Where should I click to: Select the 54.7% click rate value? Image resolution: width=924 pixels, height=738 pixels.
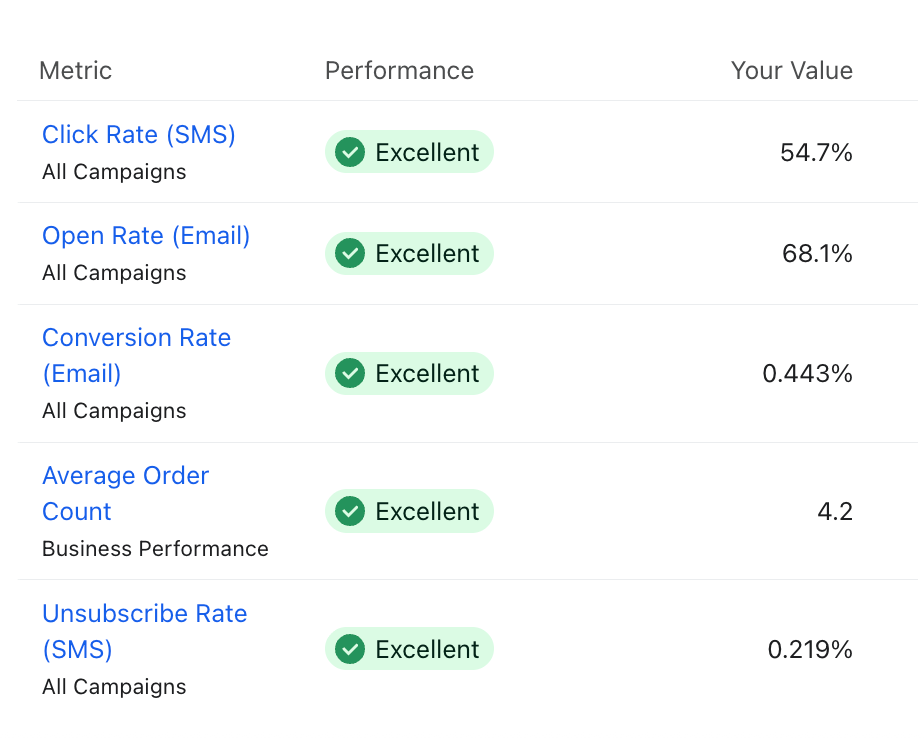(x=816, y=153)
